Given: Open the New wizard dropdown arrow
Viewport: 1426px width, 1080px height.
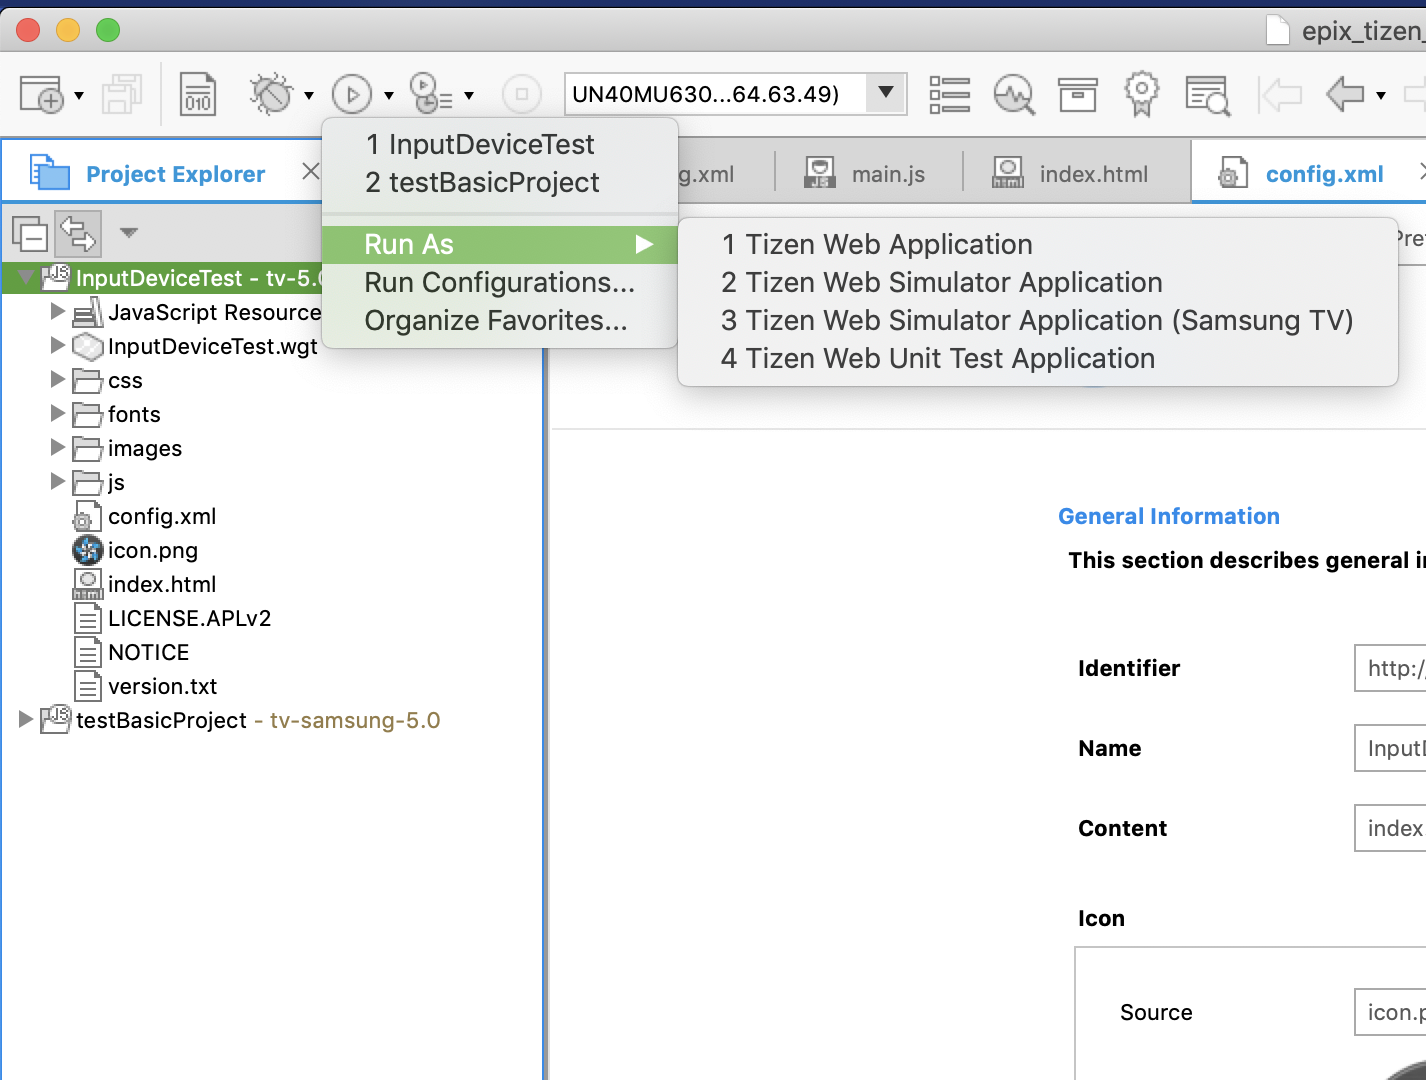Looking at the screenshot, I should 79,96.
